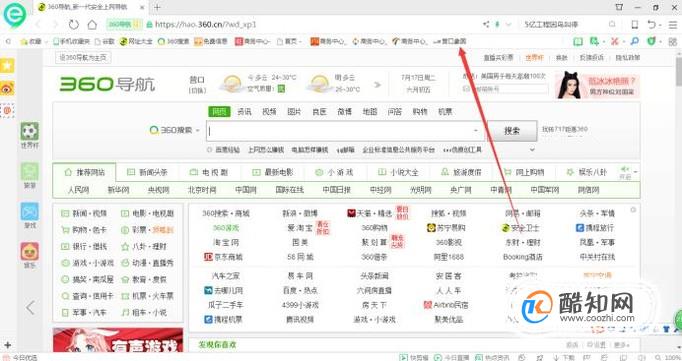
Task: Open the Weibo eye icon in sidebar
Action: coord(7,88)
